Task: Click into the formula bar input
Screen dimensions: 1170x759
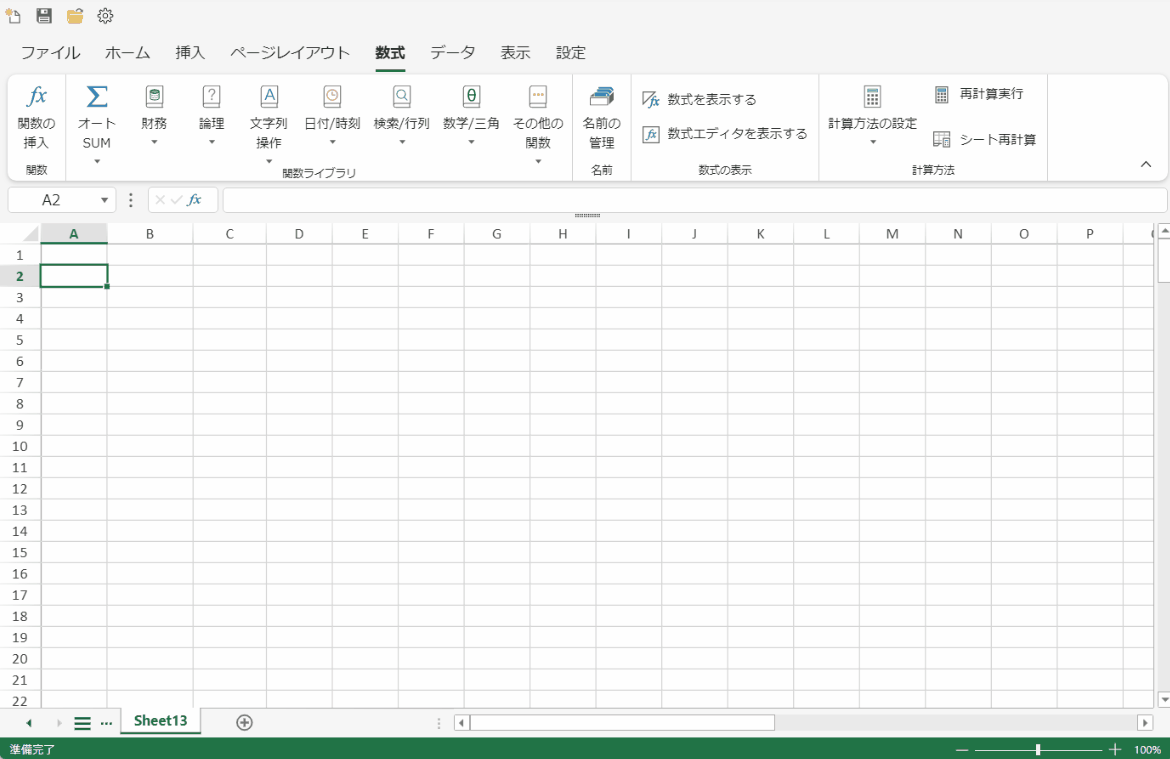Action: [x=695, y=200]
